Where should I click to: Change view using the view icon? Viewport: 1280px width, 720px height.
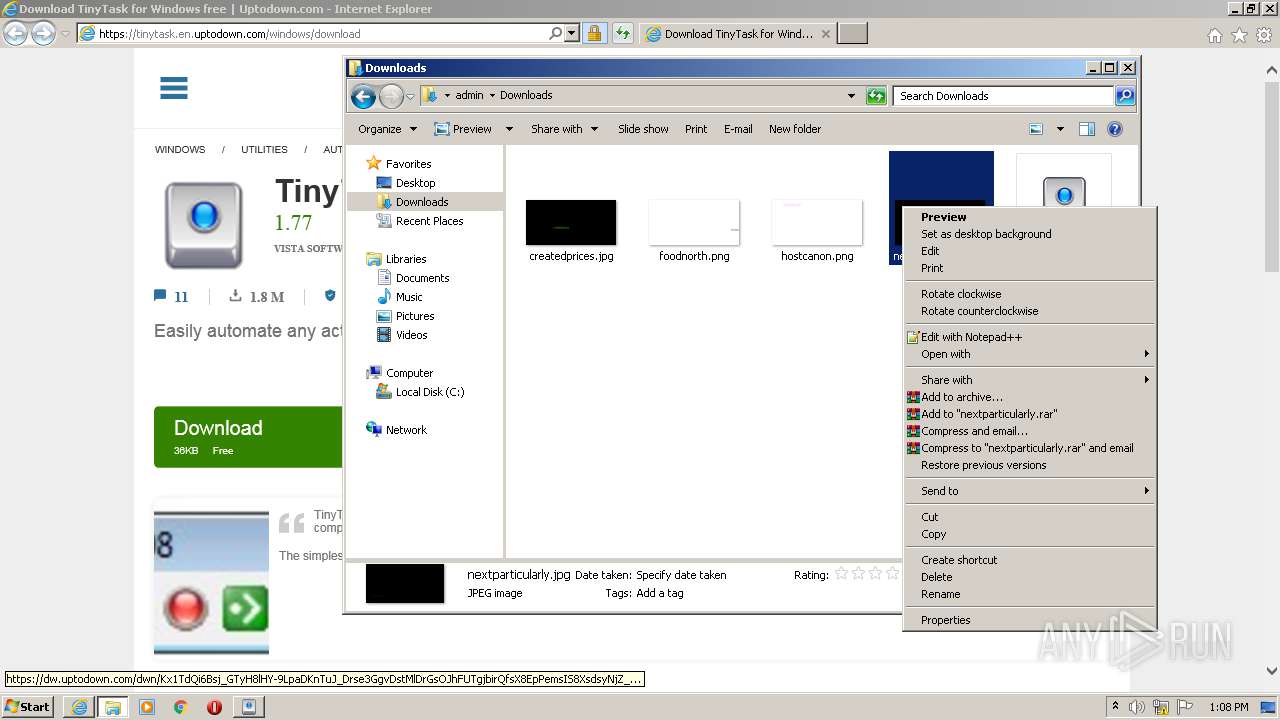click(1036, 129)
